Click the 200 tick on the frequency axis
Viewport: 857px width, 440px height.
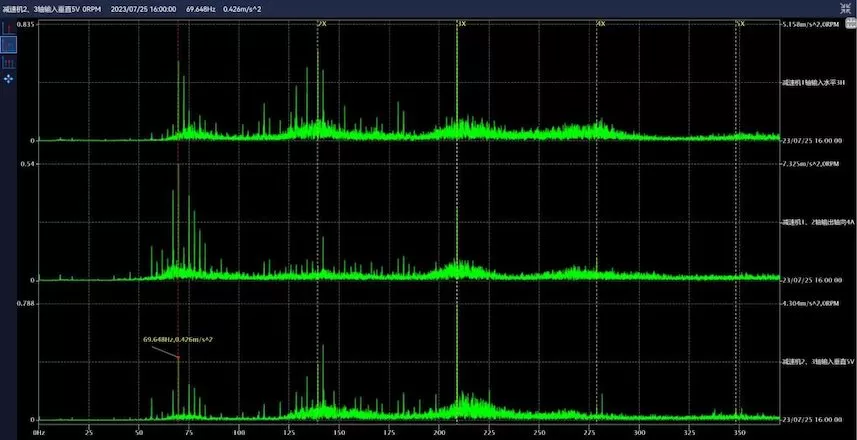point(438,433)
